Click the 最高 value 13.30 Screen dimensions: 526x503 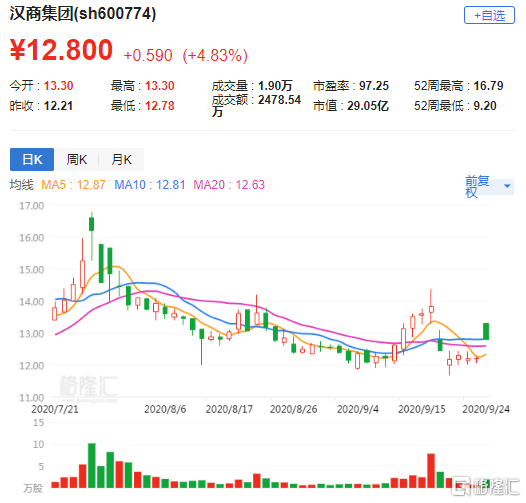pos(160,86)
